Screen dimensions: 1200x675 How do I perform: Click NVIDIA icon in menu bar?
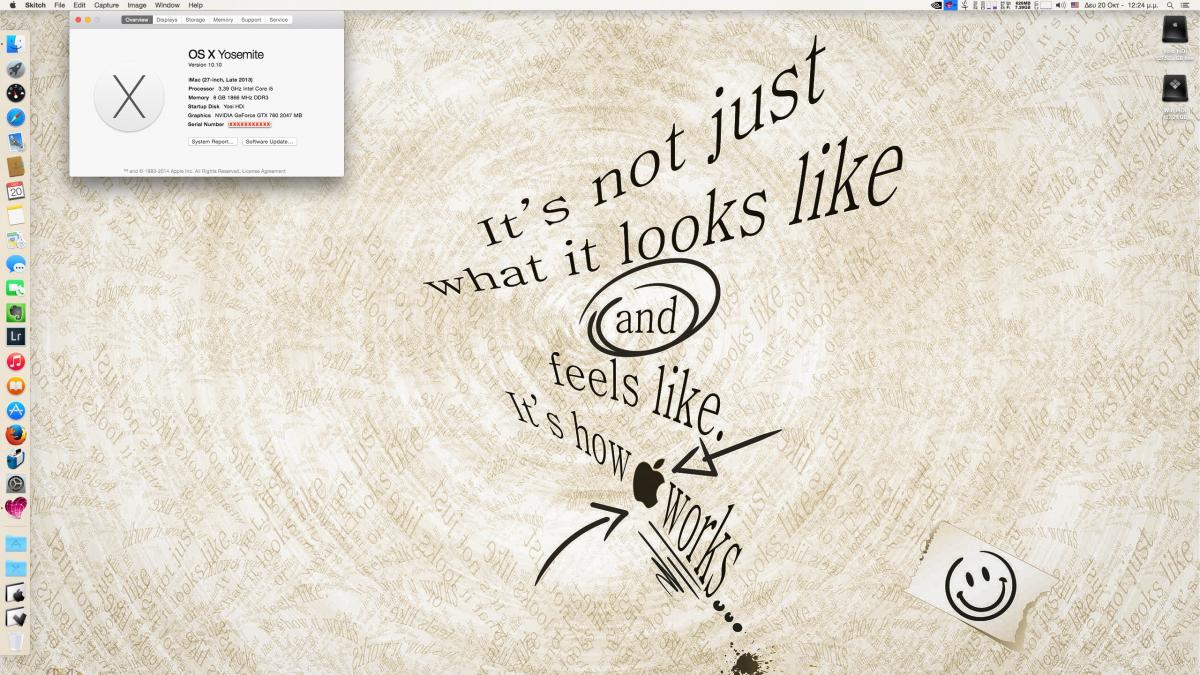click(x=936, y=5)
